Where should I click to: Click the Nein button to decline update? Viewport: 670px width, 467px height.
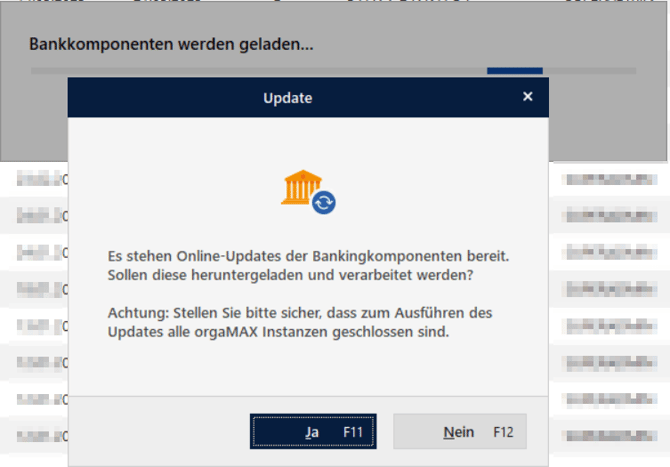coord(459,432)
